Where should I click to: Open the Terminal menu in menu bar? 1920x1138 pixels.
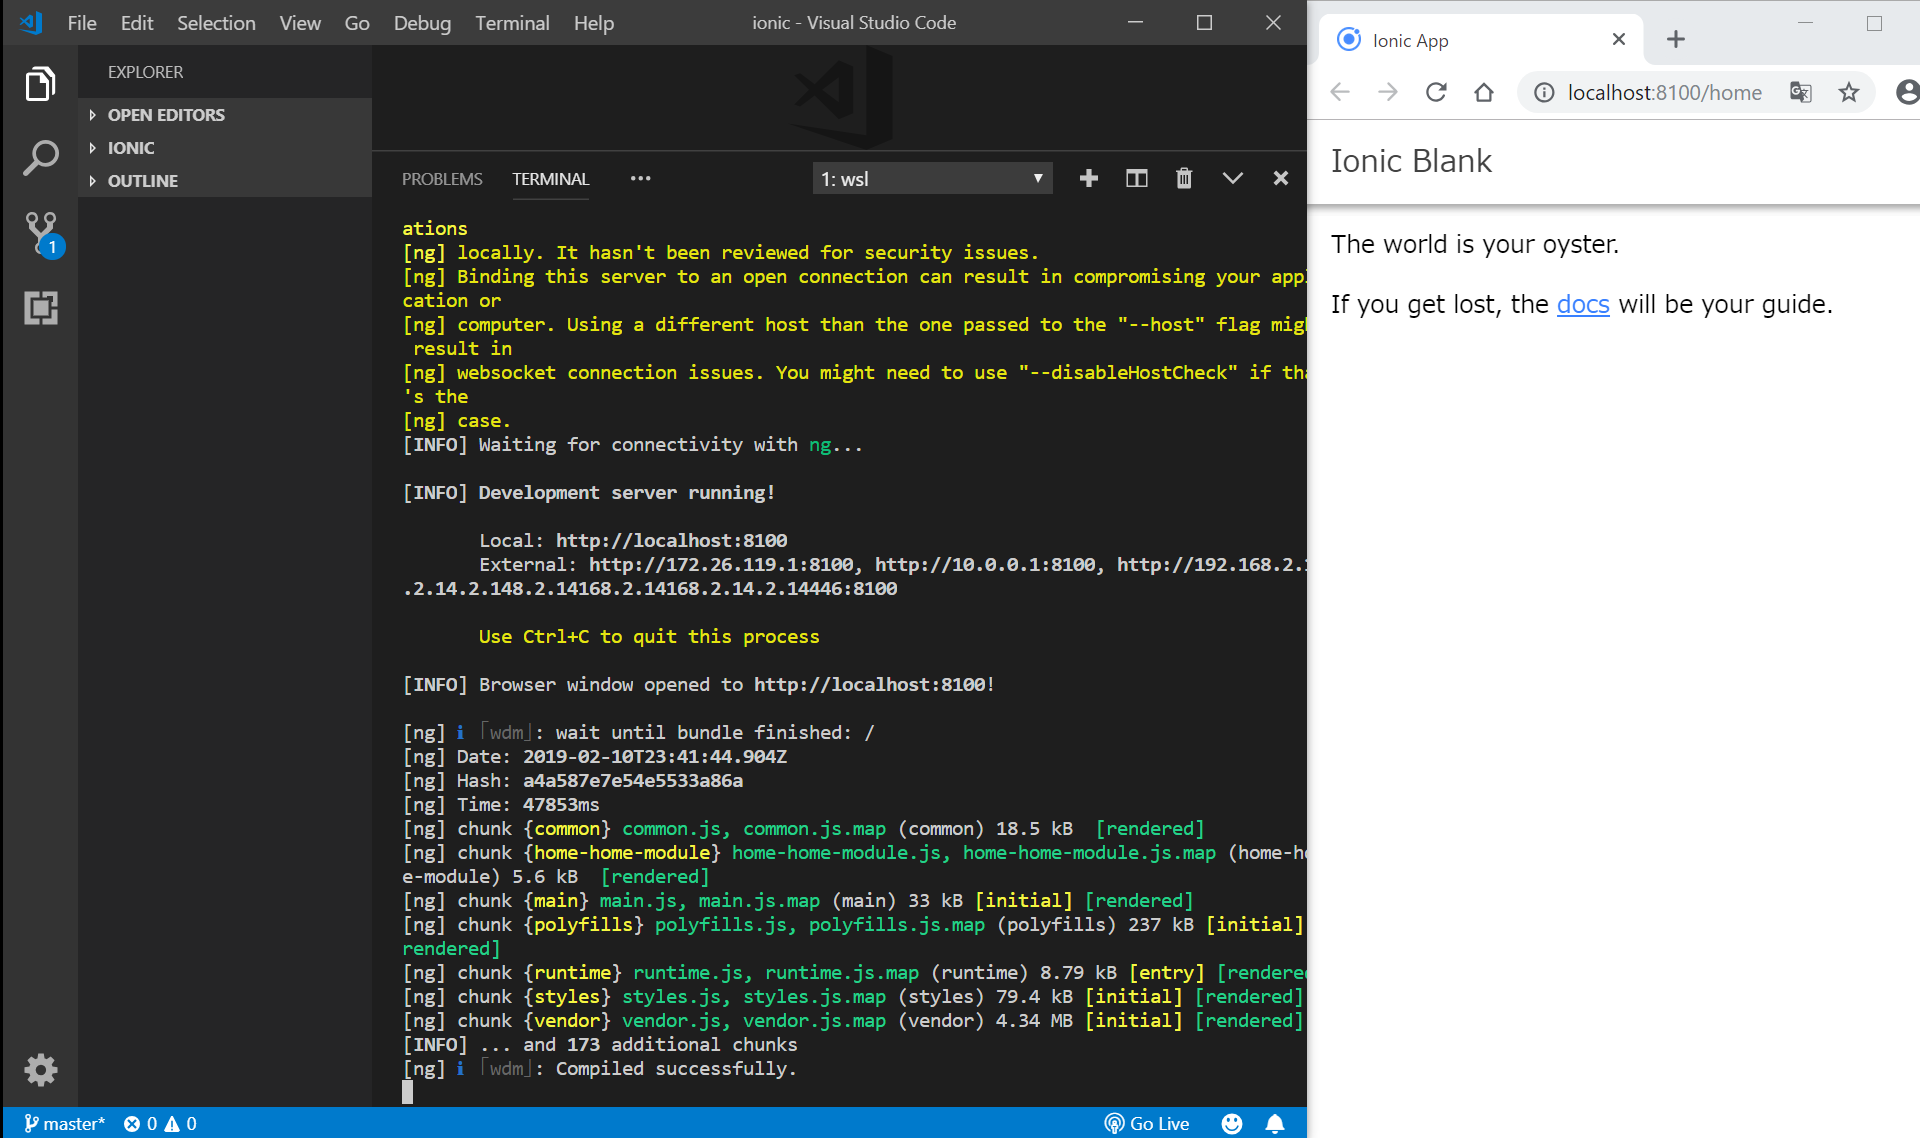pyautogui.click(x=511, y=23)
